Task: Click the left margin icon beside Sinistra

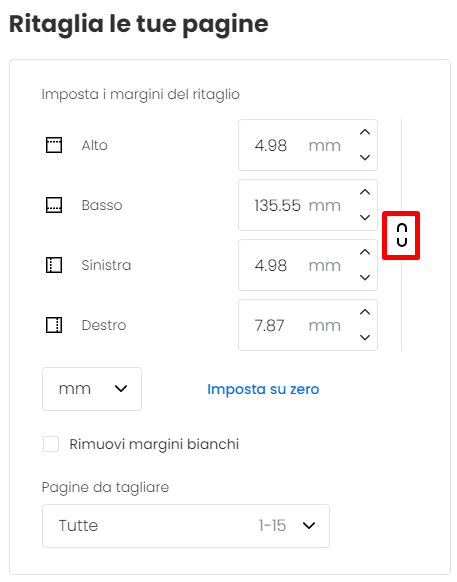Action: pos(54,265)
